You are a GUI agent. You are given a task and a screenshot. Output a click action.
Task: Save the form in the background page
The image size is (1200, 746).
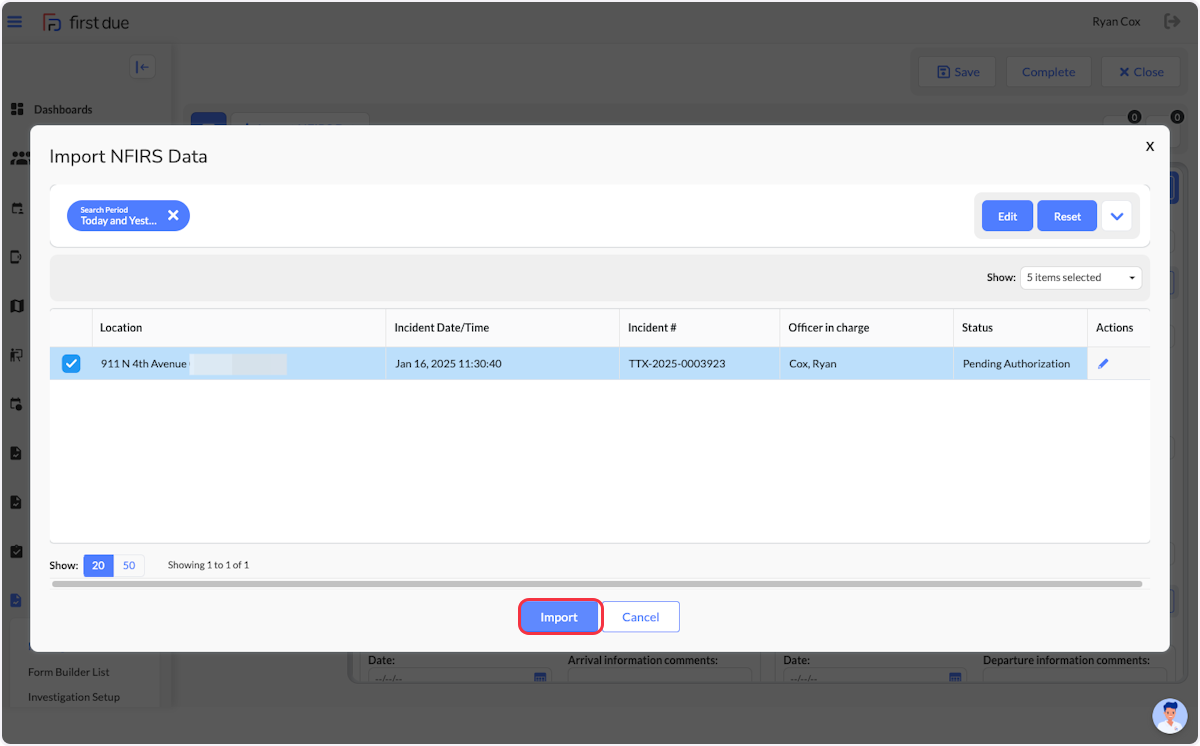pos(958,72)
